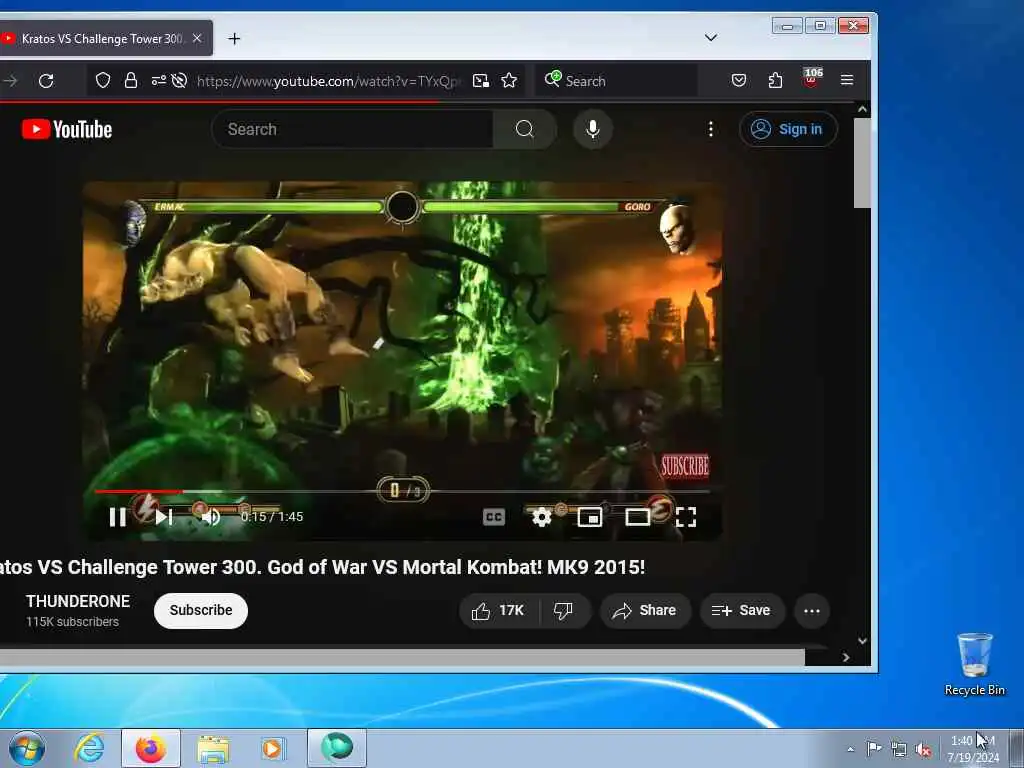Open Windows Explorer folder from taskbar
This screenshot has height=768, width=1024.
pyautogui.click(x=213, y=749)
